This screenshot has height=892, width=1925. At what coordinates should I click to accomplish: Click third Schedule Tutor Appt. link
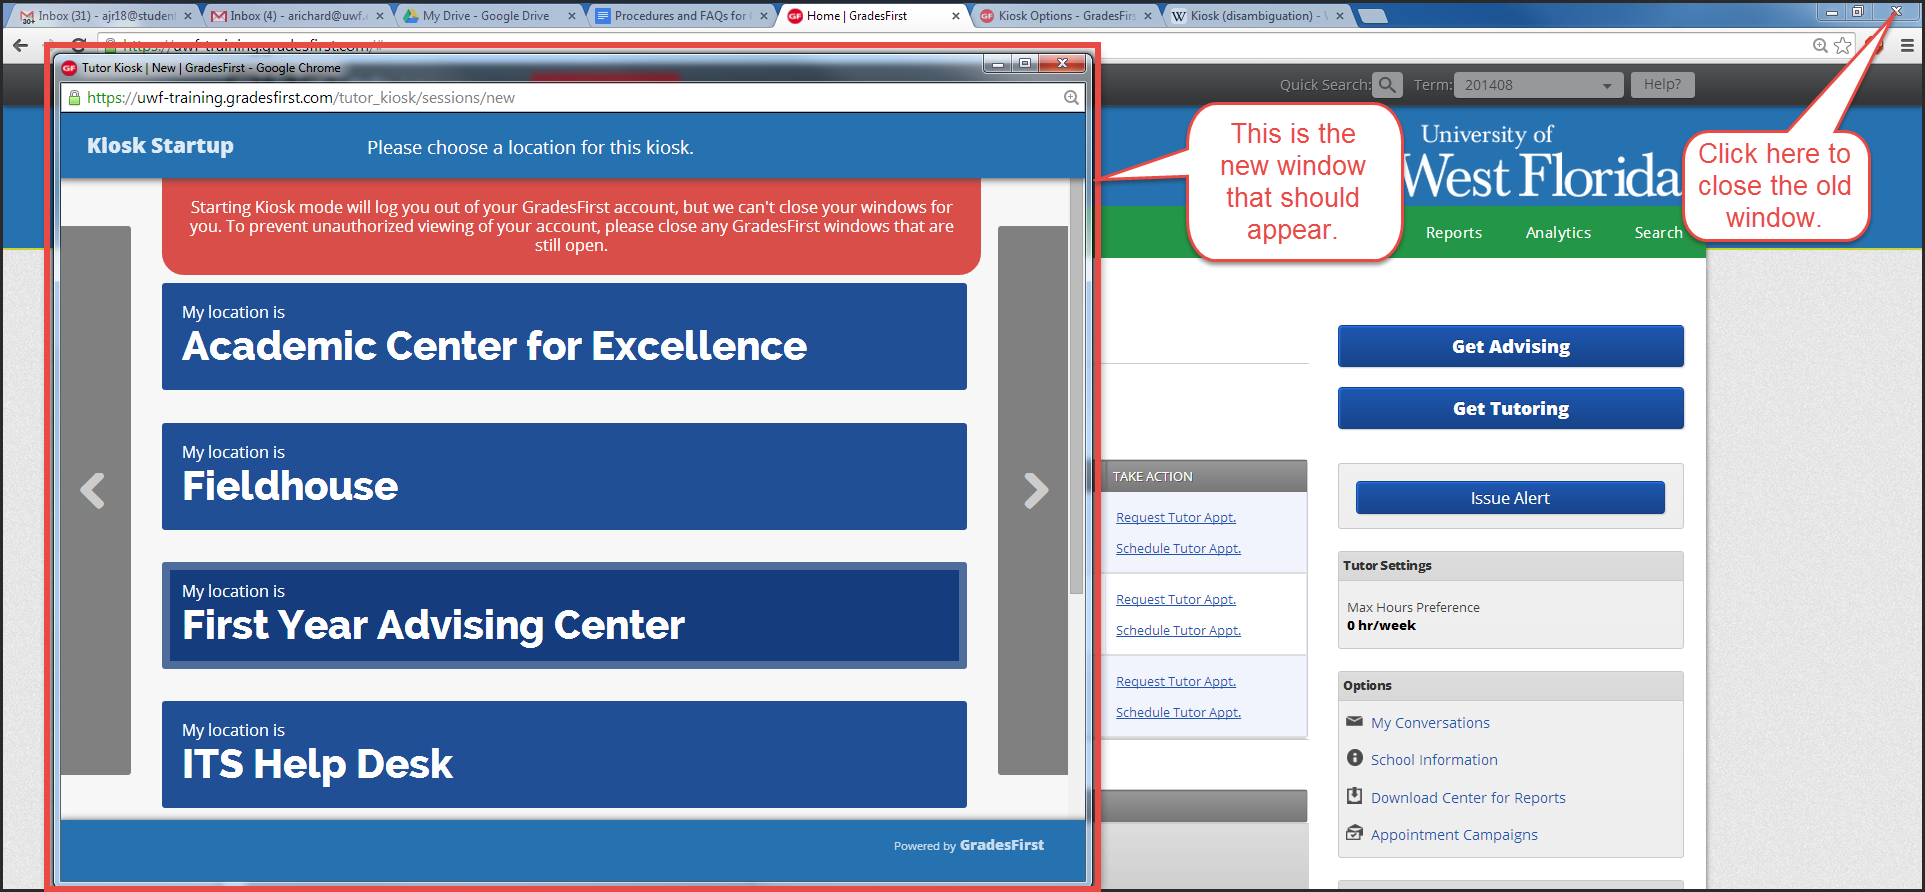(x=1178, y=712)
